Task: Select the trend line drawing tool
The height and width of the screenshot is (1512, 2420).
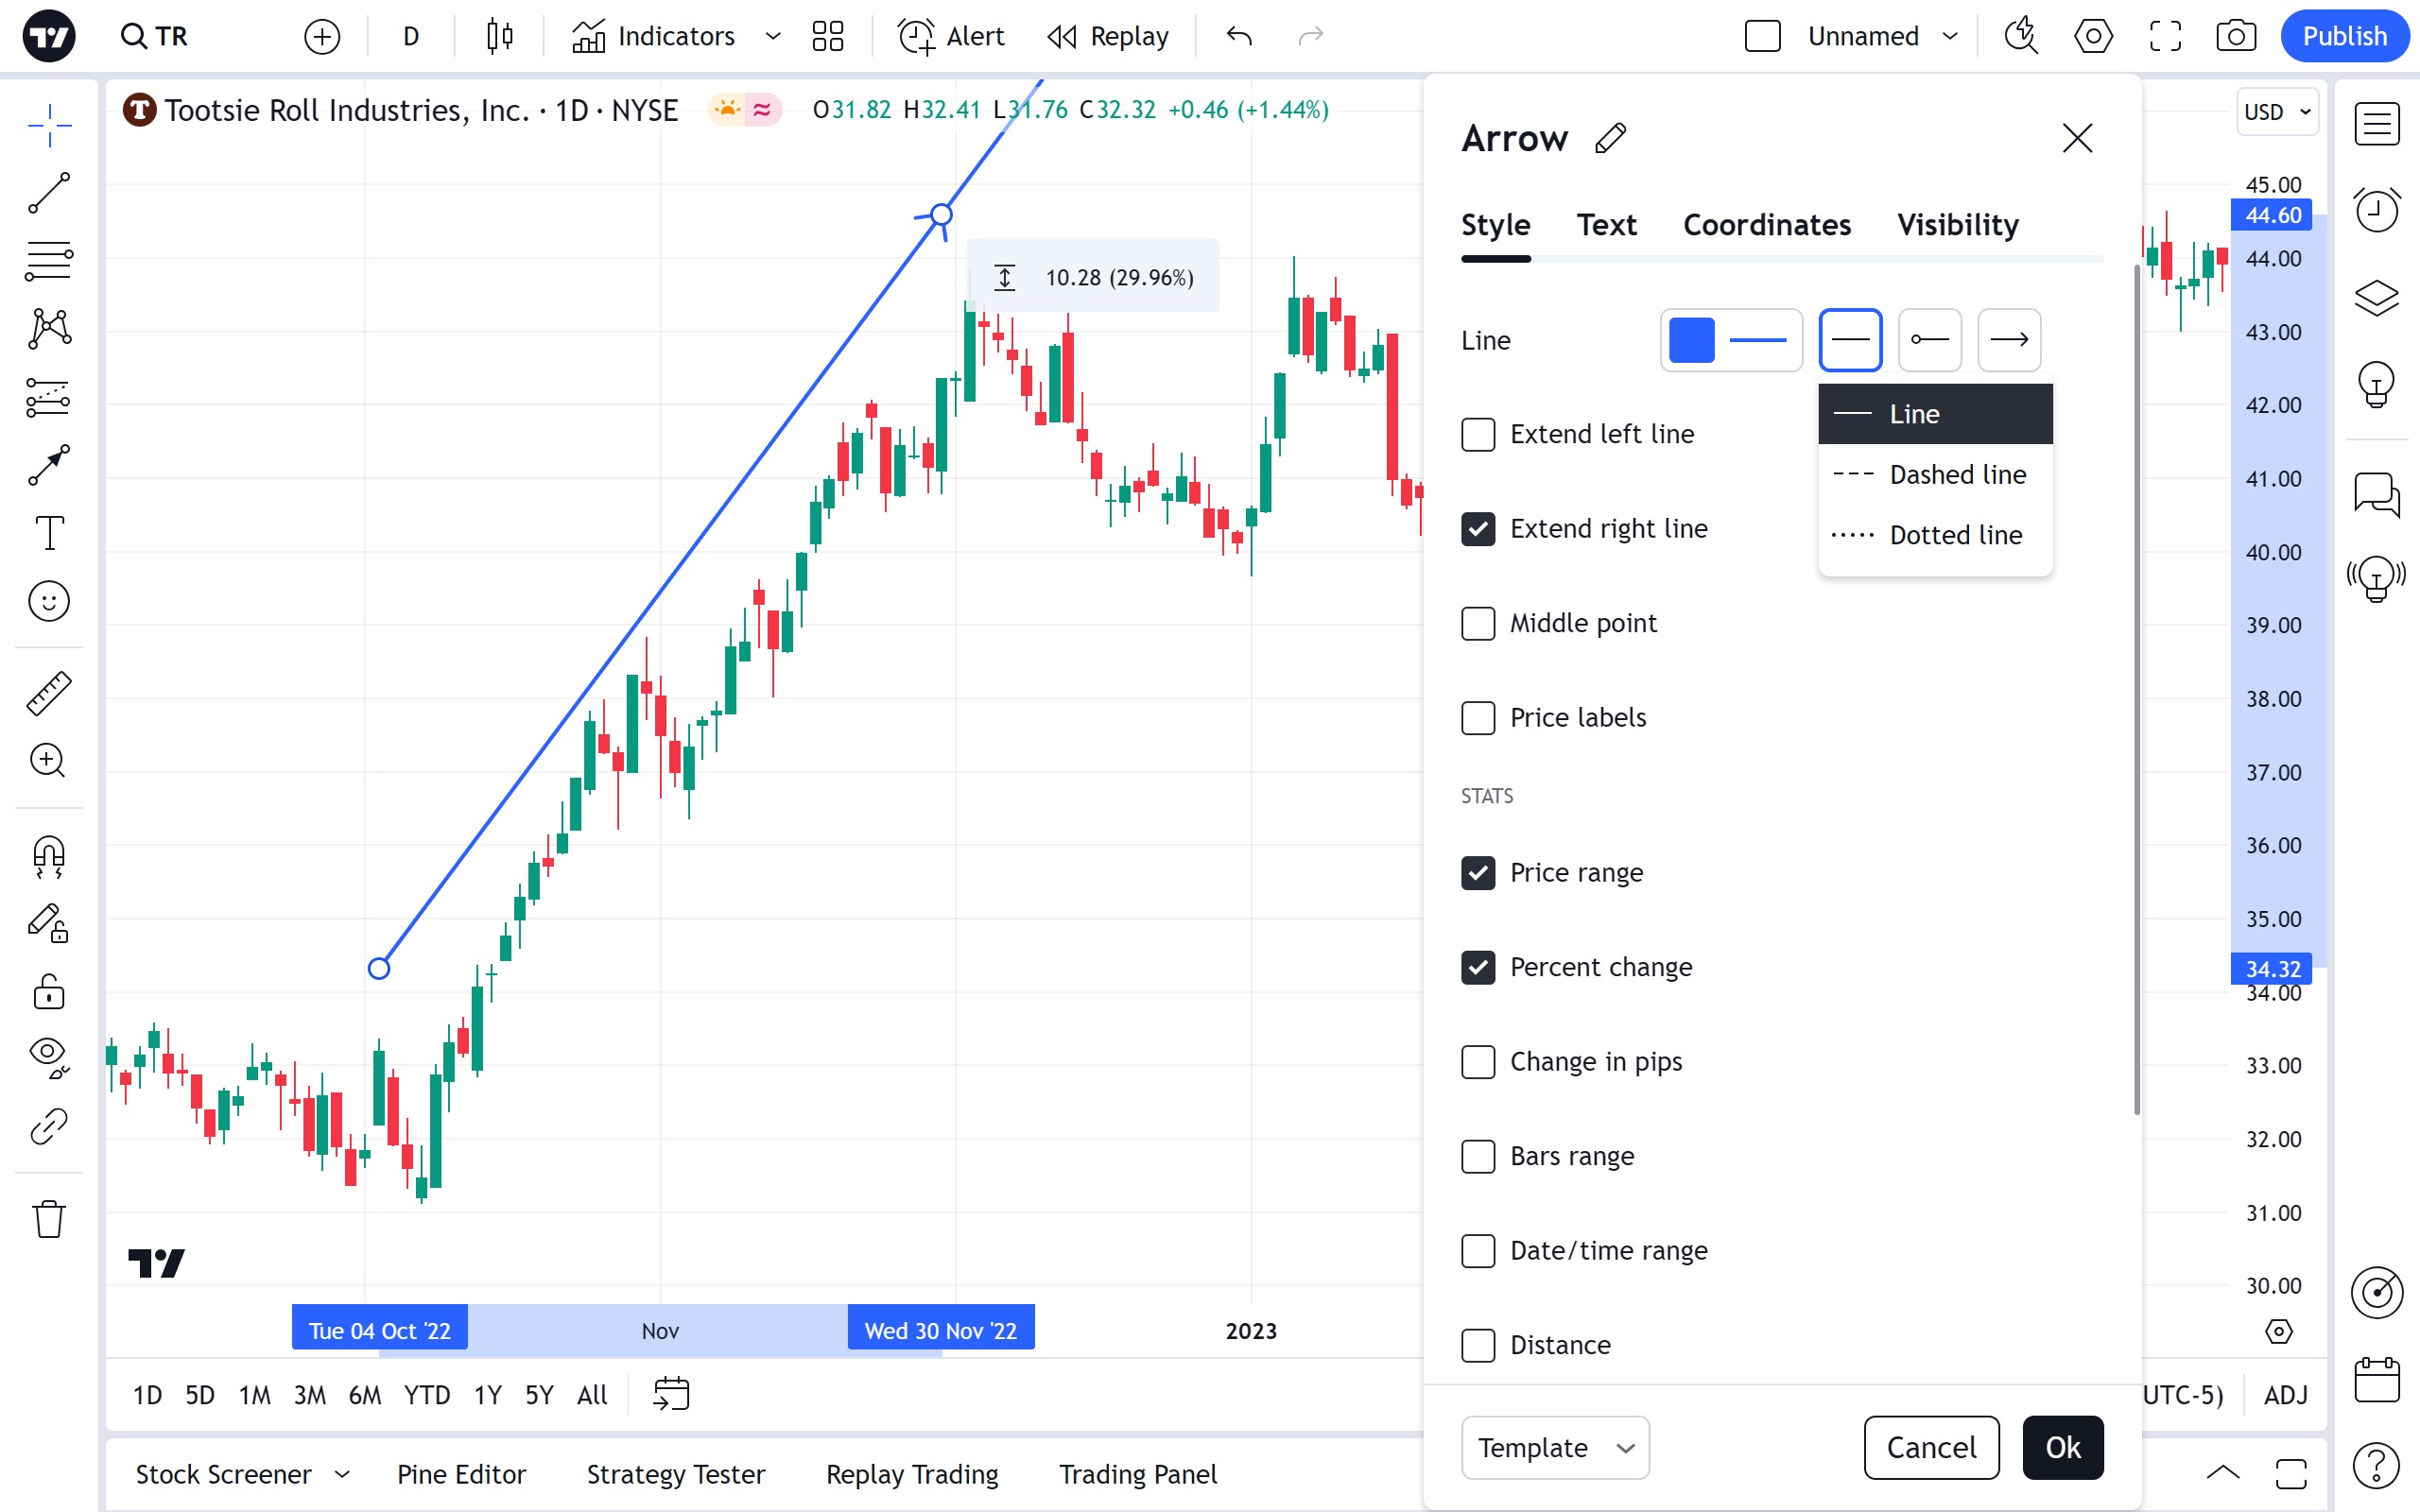Action: [x=48, y=193]
